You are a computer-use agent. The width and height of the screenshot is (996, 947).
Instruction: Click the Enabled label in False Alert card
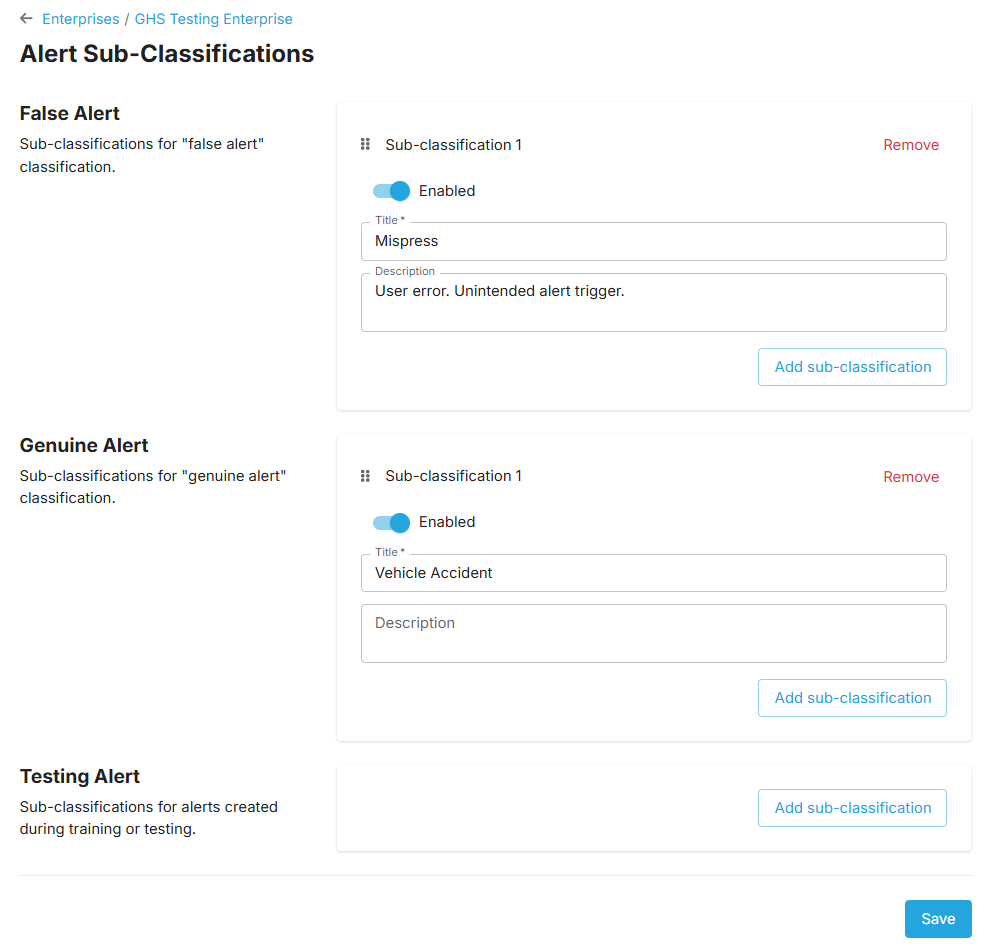446,191
